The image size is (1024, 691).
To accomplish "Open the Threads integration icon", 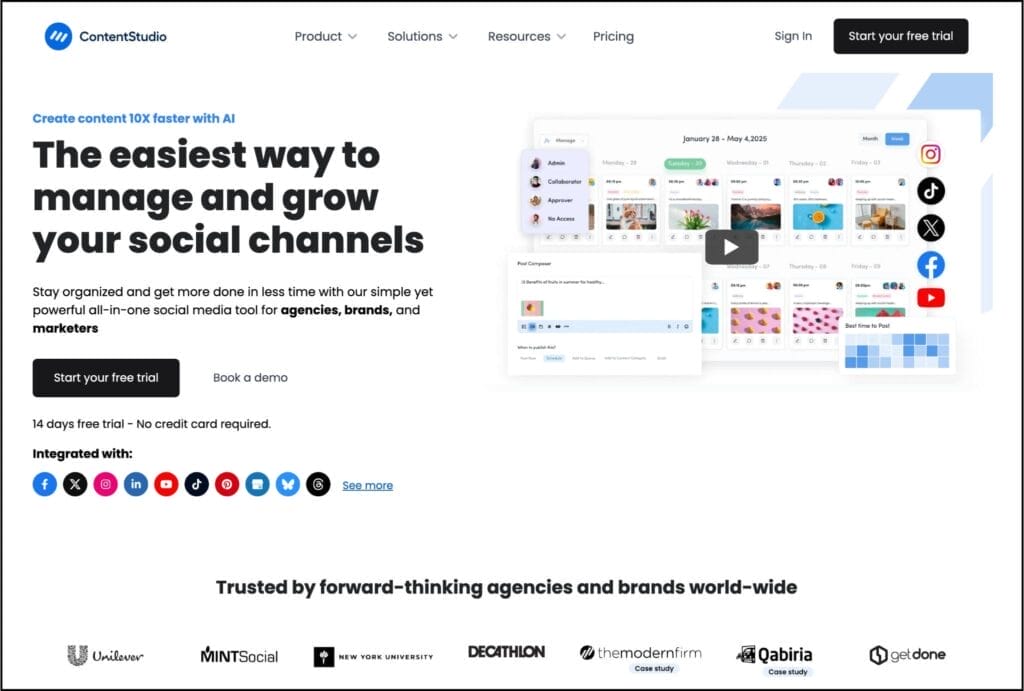I will [318, 485].
